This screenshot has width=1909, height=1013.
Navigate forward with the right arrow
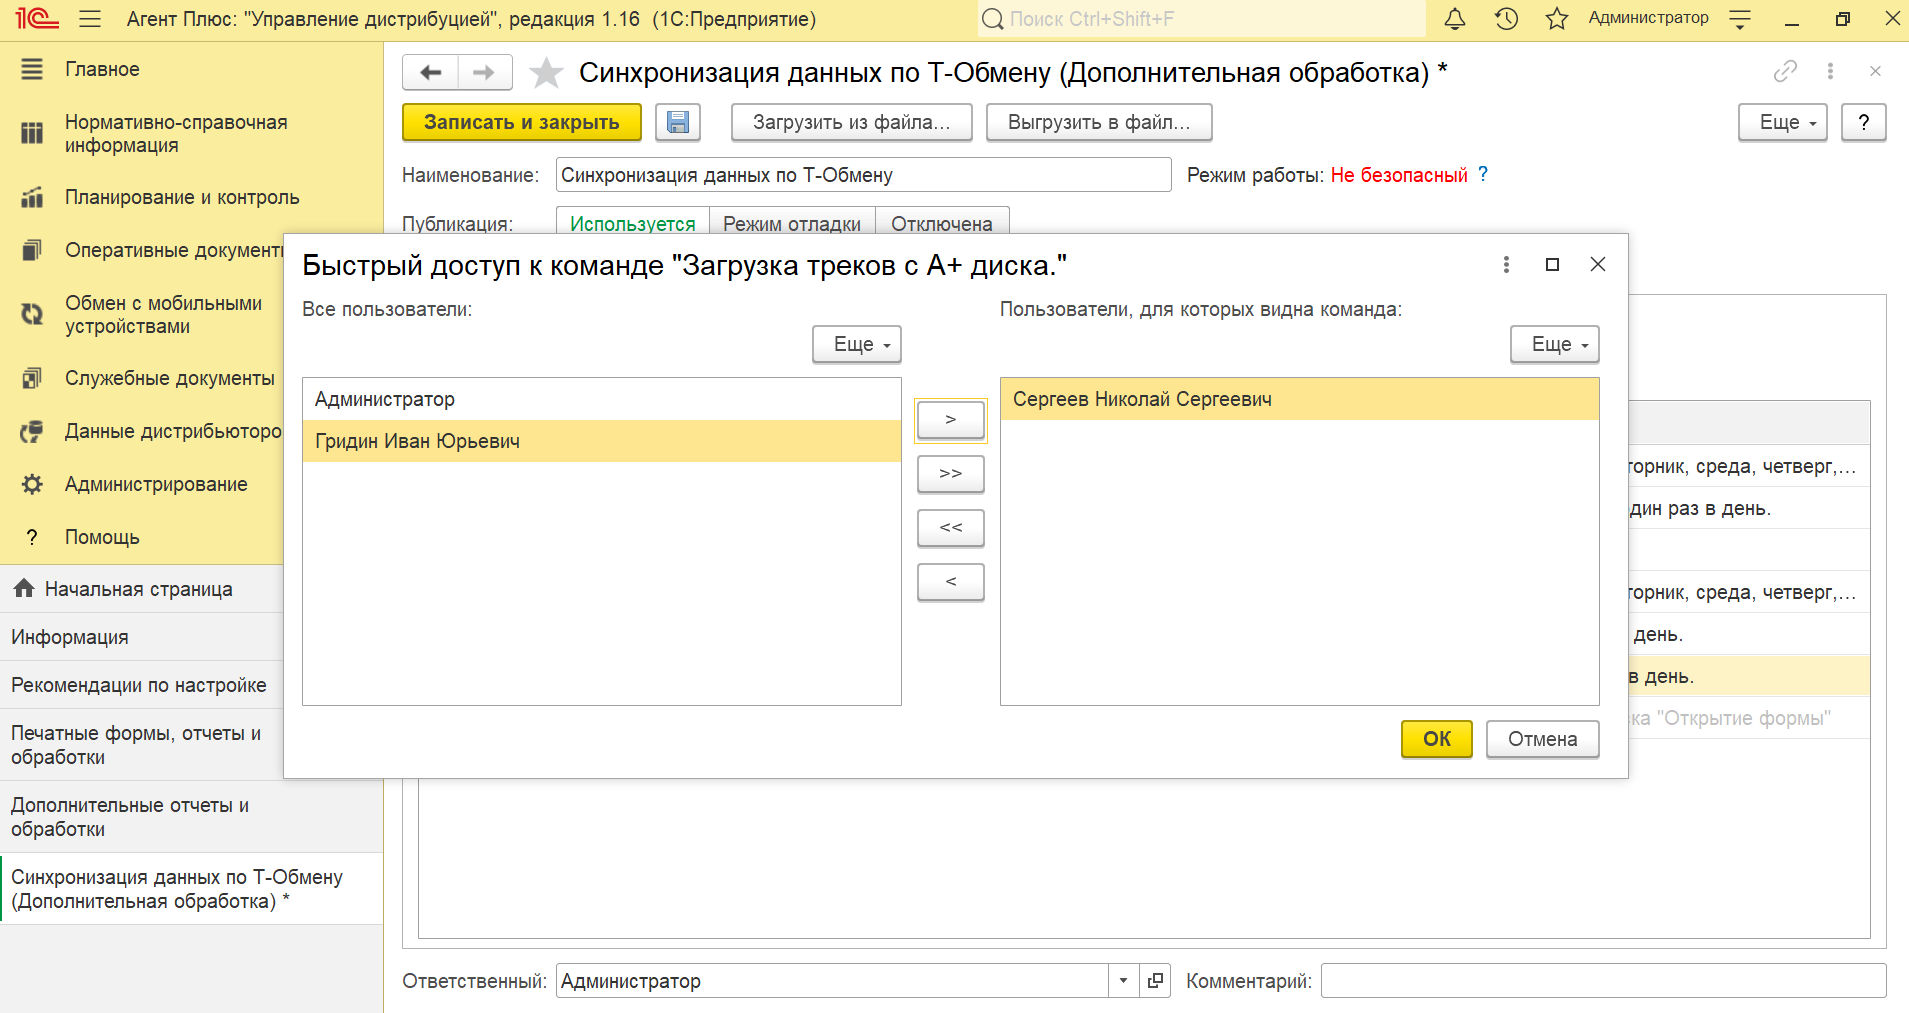tap(485, 72)
